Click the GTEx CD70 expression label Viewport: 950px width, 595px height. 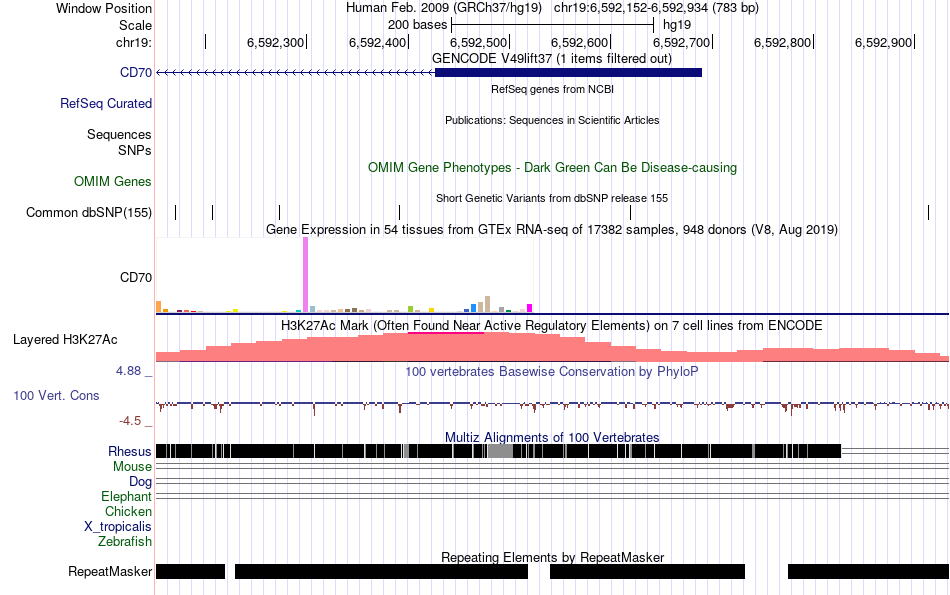click(x=136, y=278)
